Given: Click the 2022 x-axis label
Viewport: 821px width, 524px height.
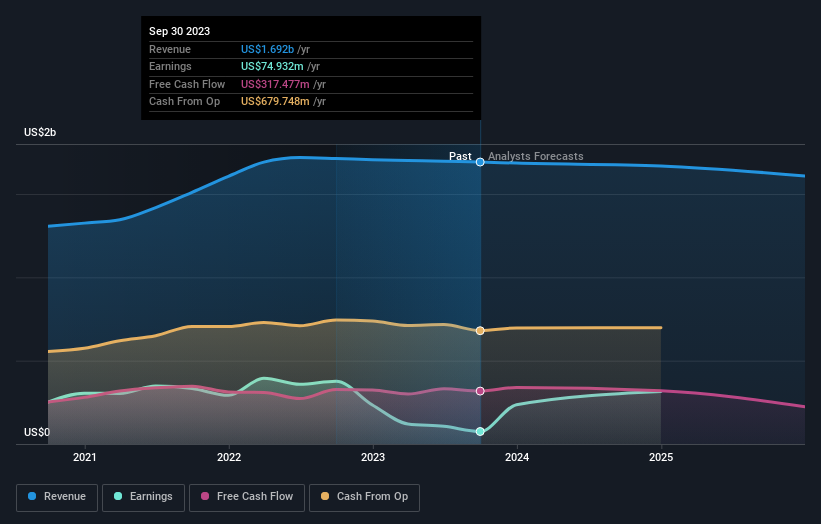Looking at the screenshot, I should point(229,458).
